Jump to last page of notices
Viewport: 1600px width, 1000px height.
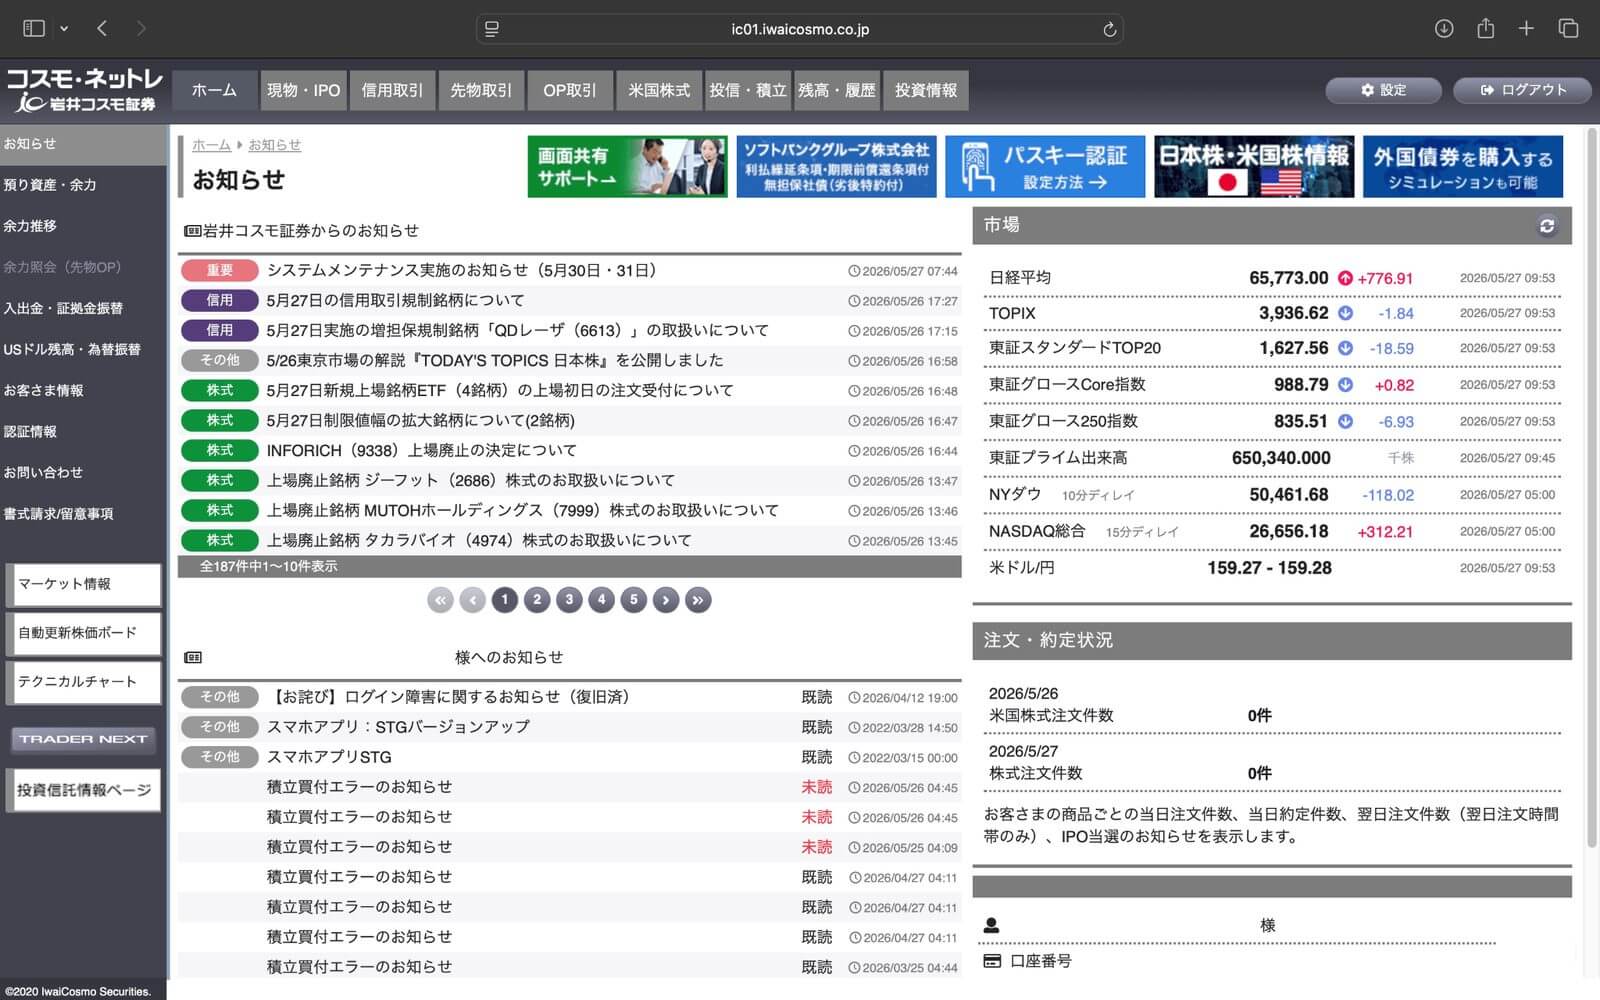pos(698,600)
